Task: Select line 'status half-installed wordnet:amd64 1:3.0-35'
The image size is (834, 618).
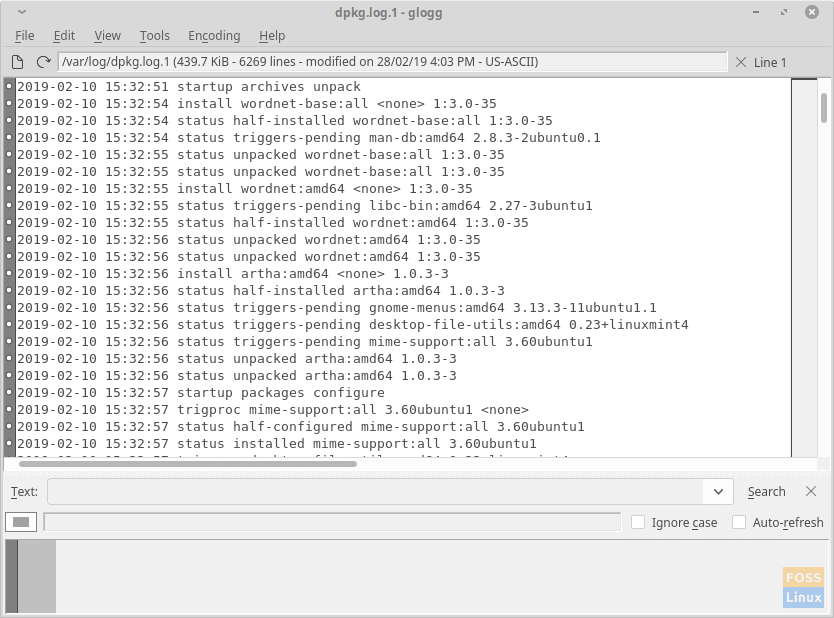Action: click(x=273, y=222)
